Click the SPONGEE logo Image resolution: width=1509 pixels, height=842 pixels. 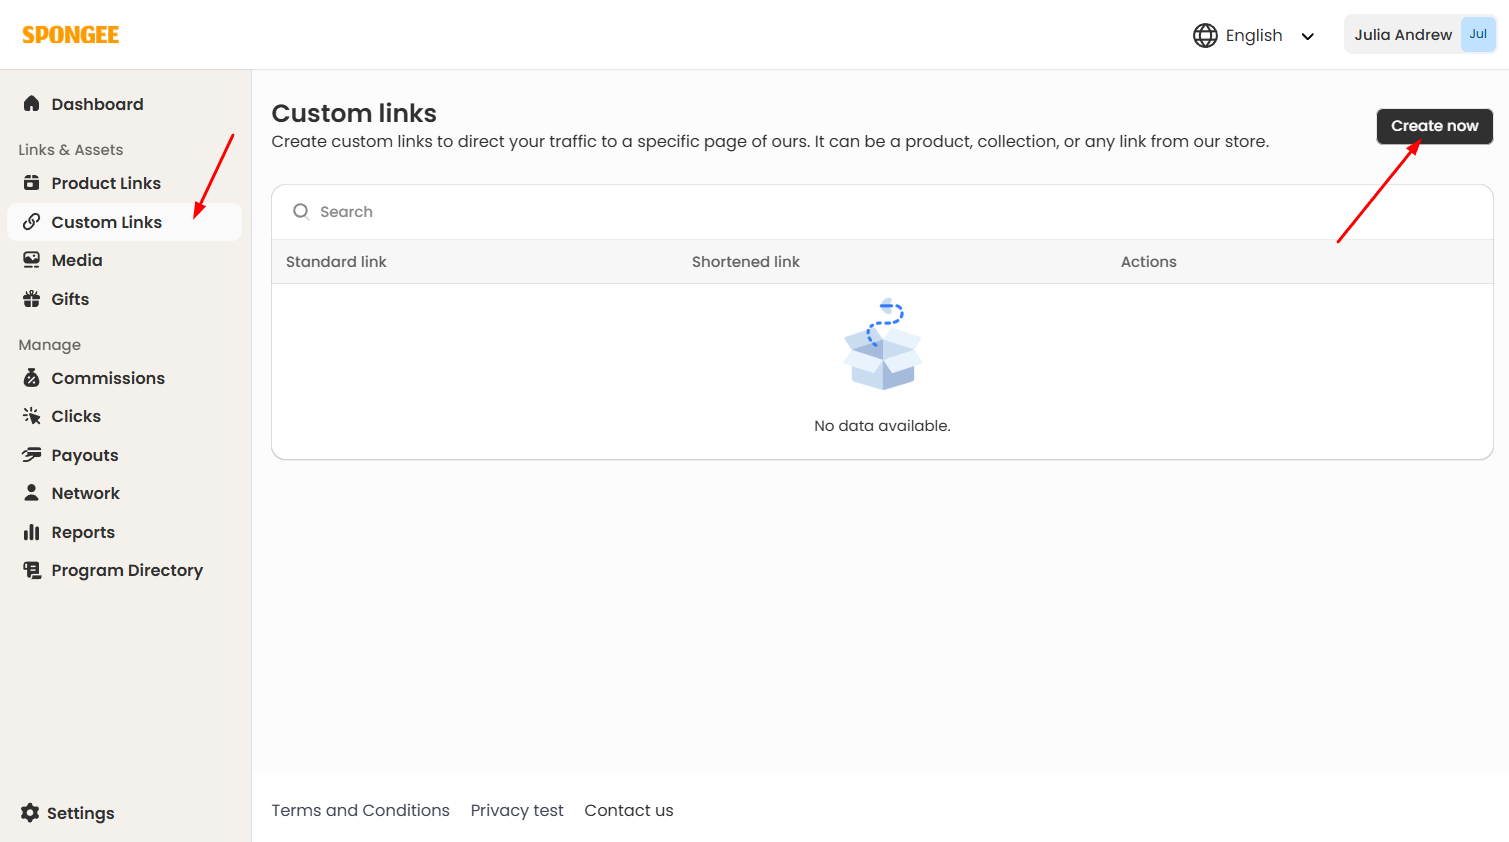pyautogui.click(x=71, y=35)
